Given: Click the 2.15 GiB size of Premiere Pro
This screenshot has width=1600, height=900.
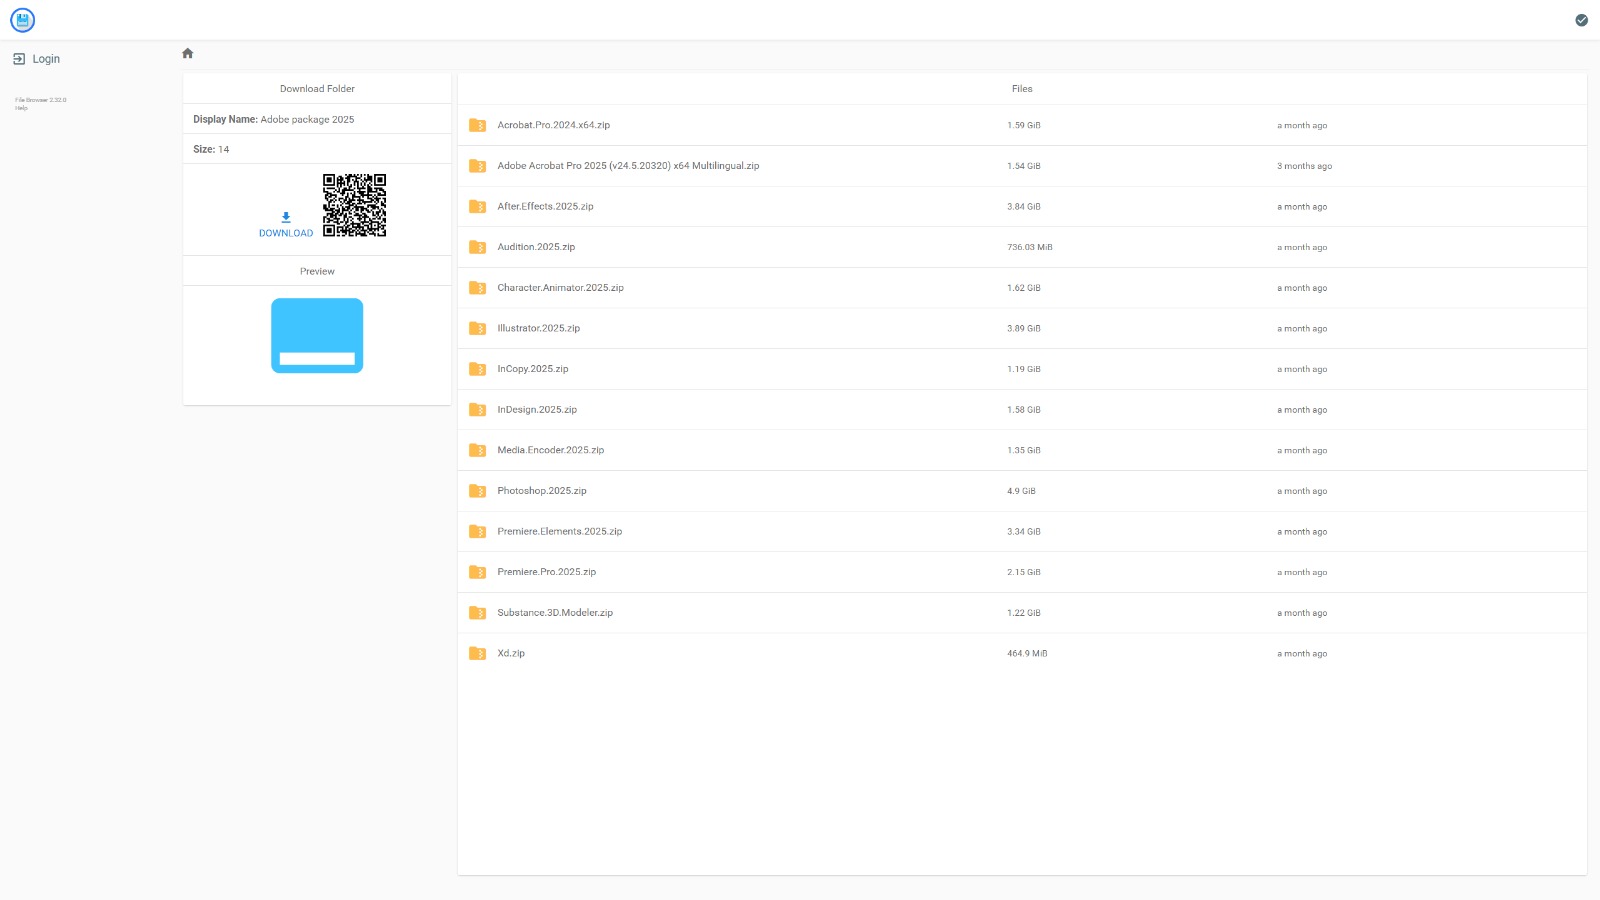Looking at the screenshot, I should pos(1024,572).
